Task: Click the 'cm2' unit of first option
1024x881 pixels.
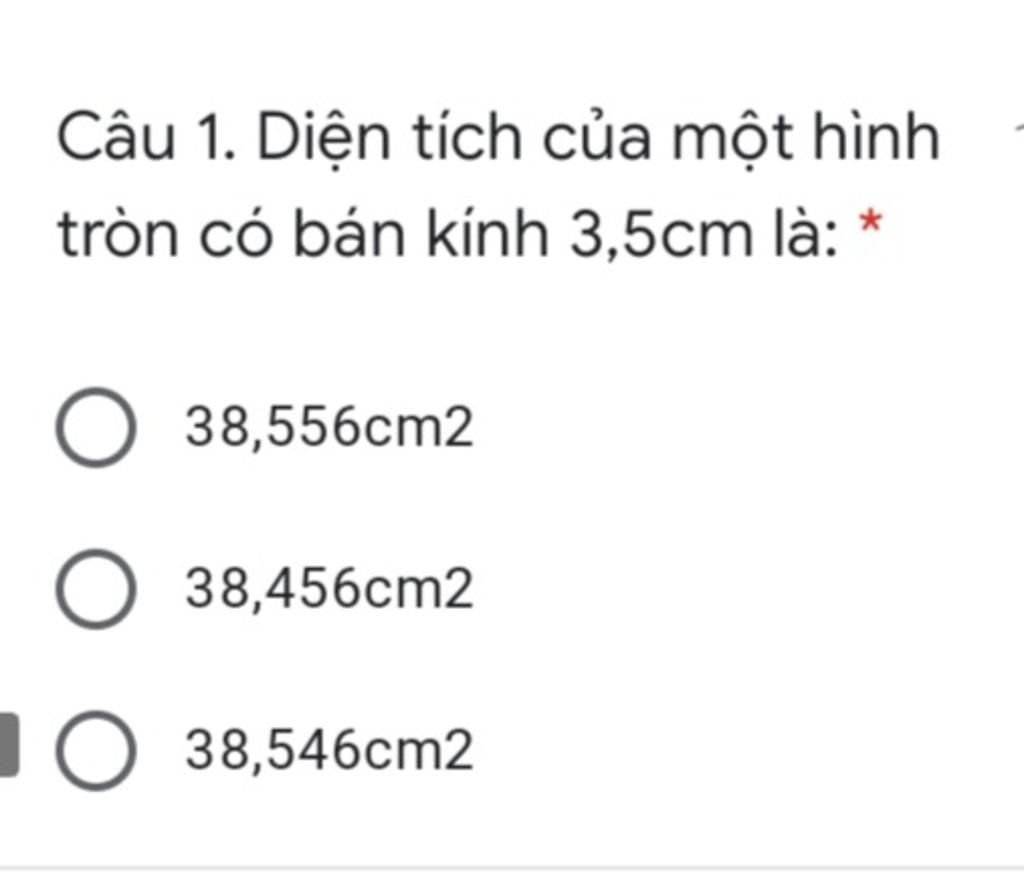Action: coord(418,428)
